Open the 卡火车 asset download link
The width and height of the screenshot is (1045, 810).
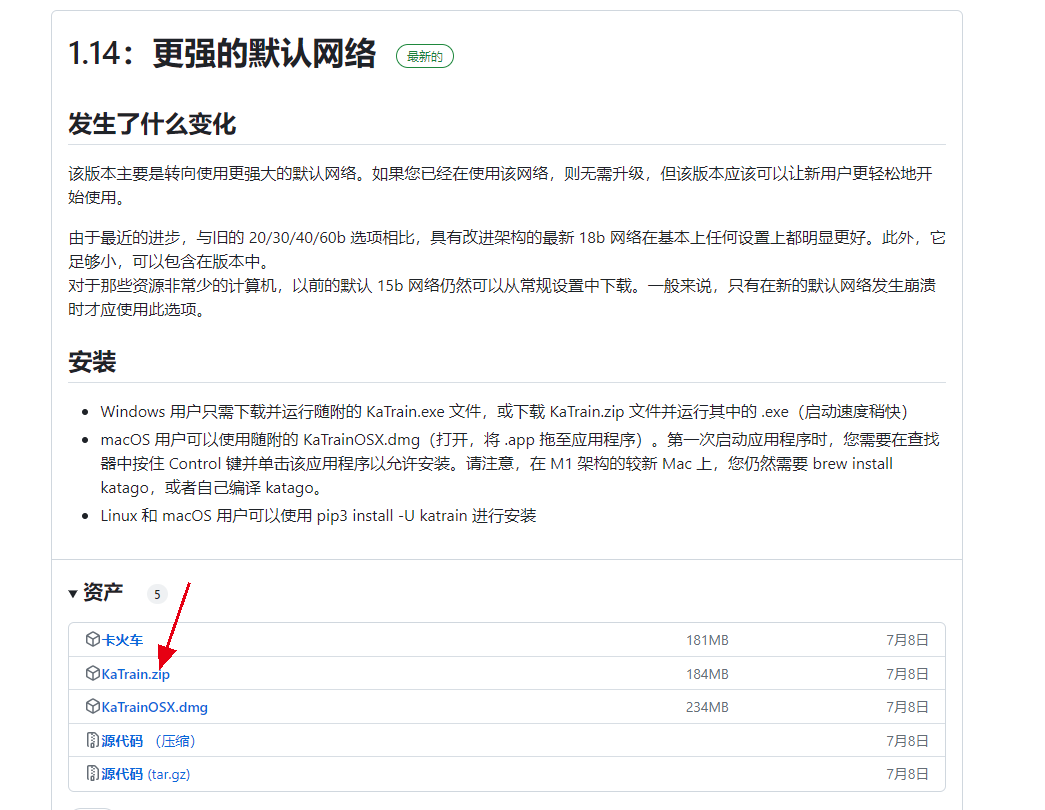tap(122, 640)
